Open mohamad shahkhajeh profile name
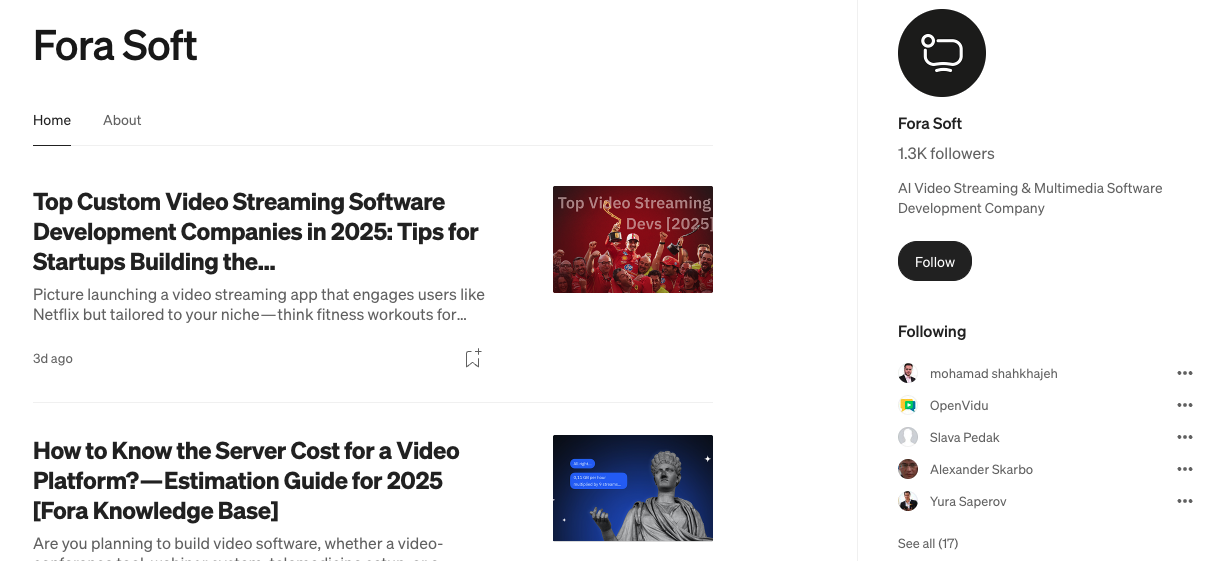 click(x=993, y=373)
